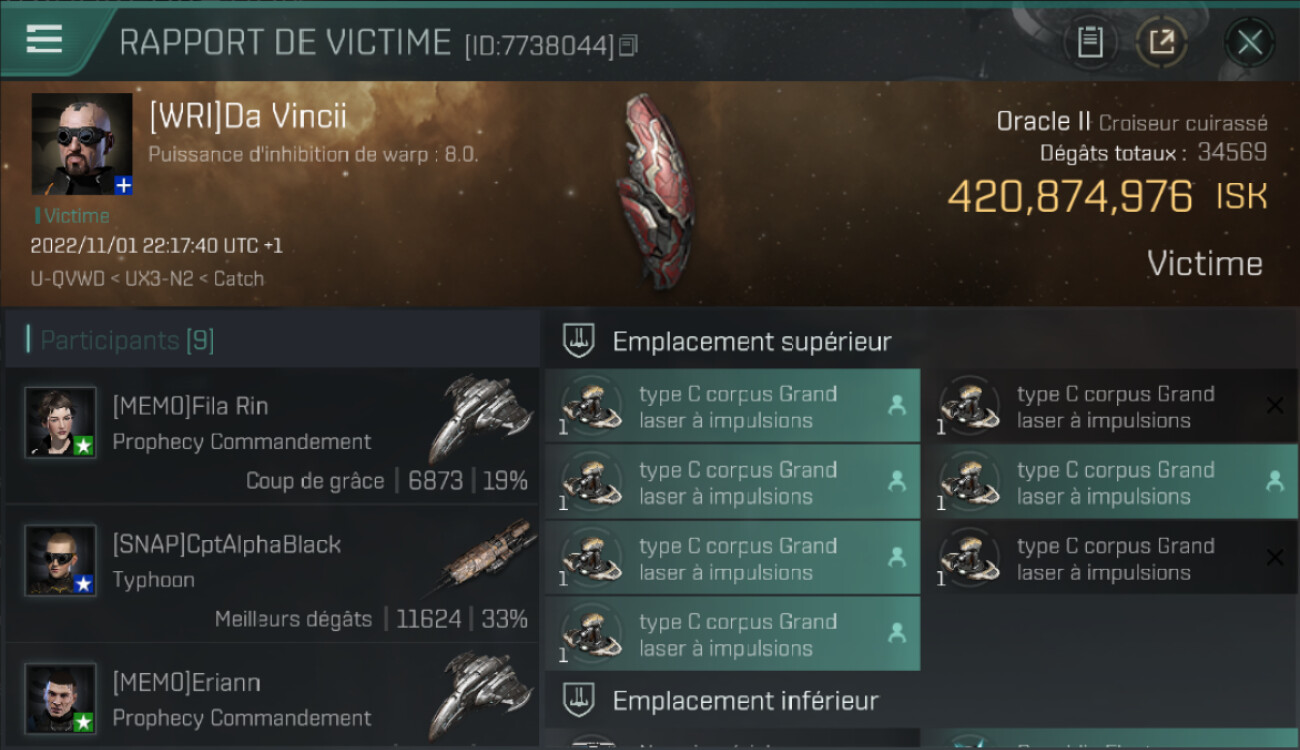View Da Vincii's victim portrait
The width and height of the screenshot is (1300, 750).
[x=82, y=144]
